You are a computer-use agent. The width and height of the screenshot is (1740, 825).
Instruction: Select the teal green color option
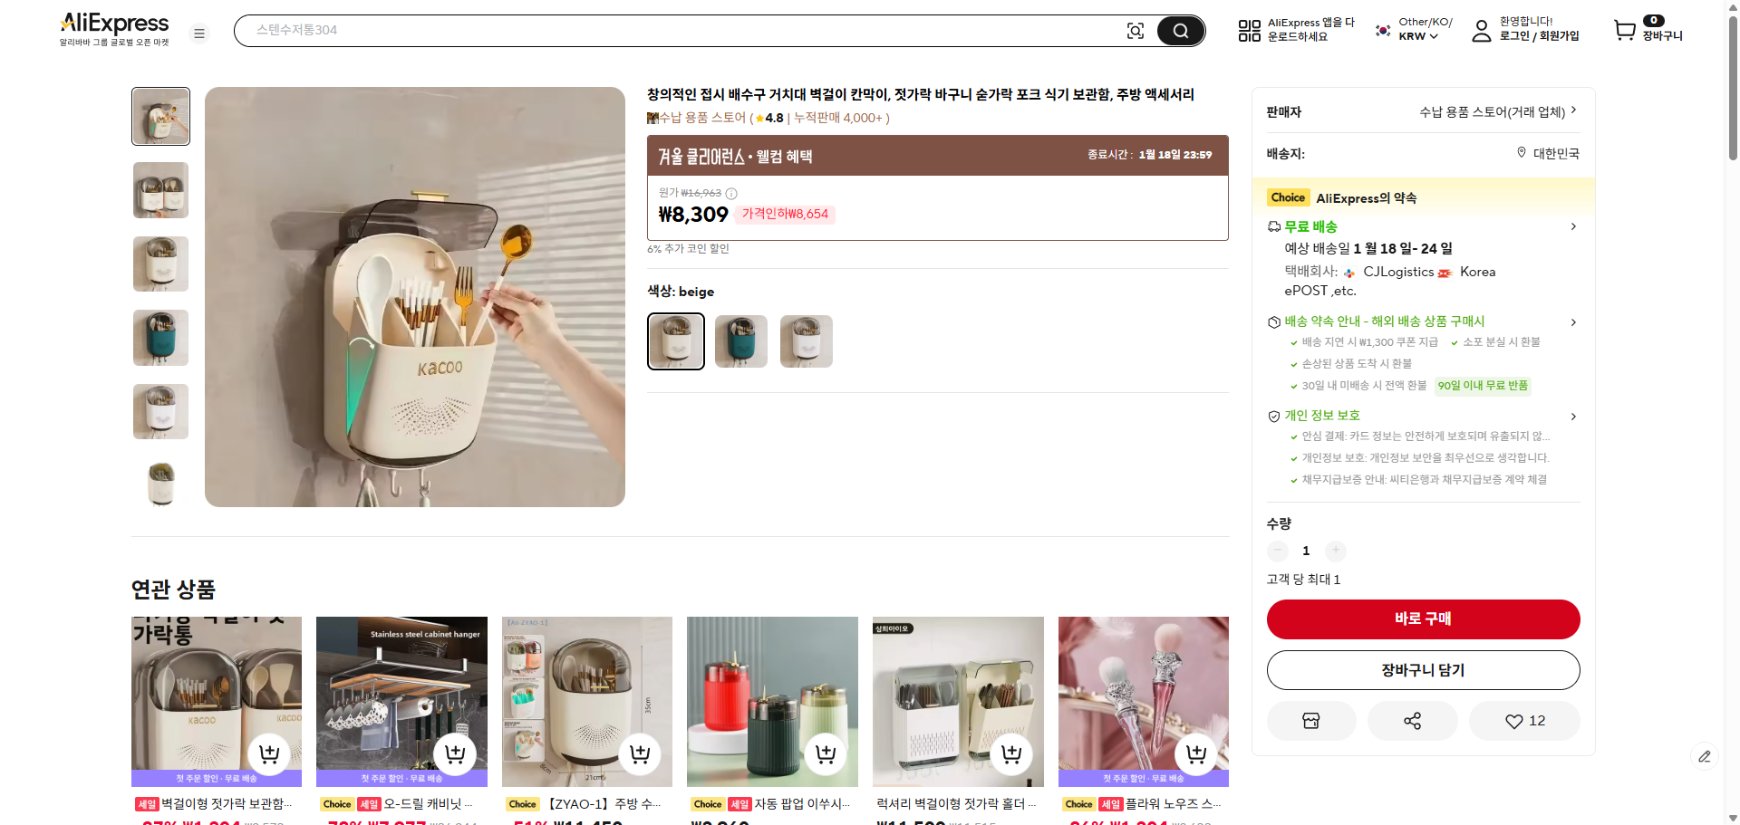741,341
